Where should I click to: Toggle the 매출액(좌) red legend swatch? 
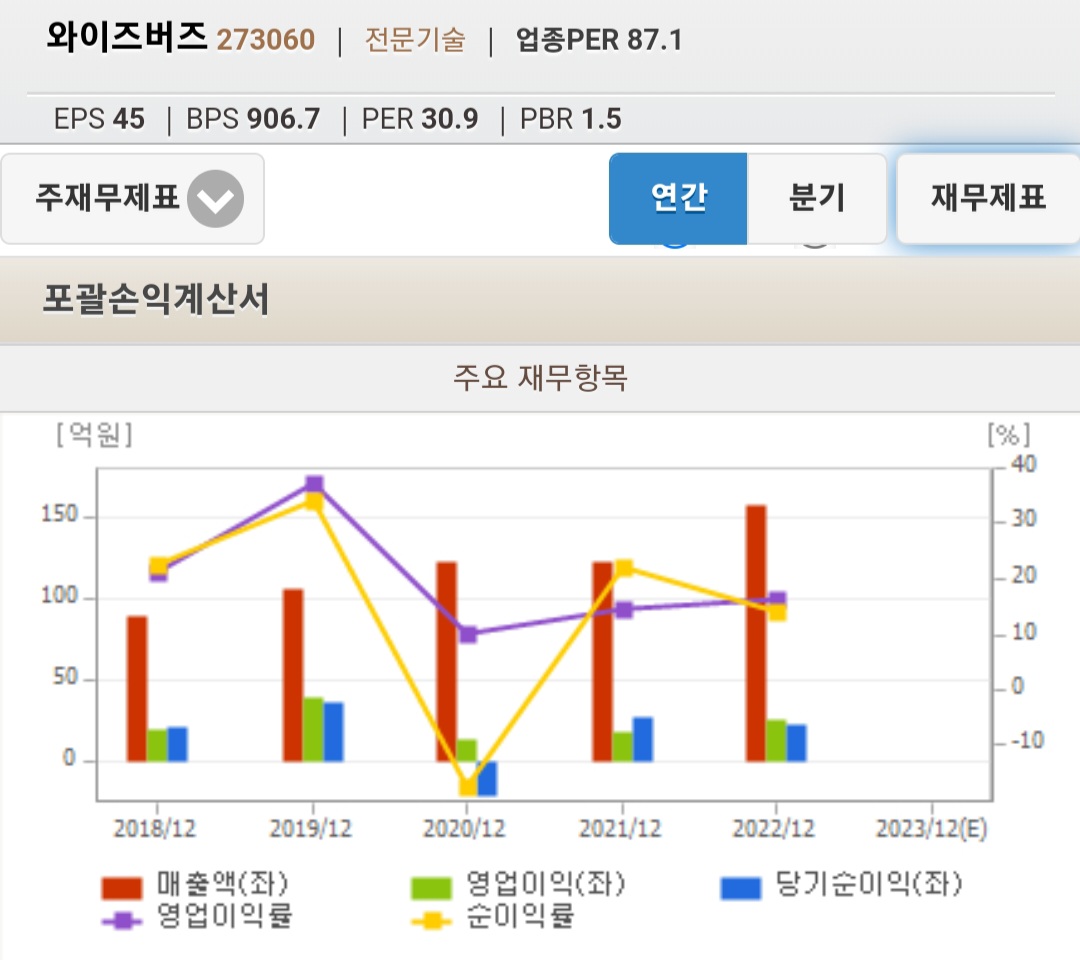click(122, 888)
